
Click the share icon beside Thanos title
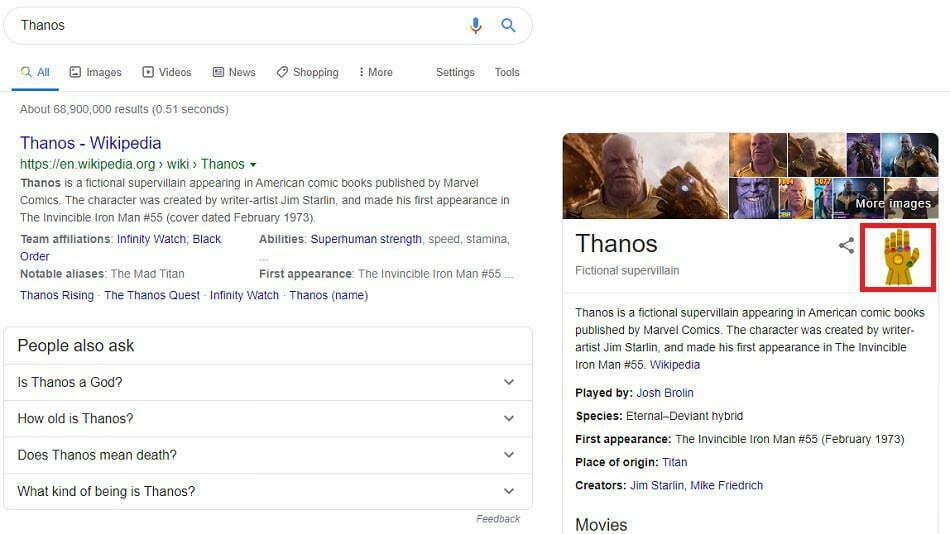pos(846,245)
